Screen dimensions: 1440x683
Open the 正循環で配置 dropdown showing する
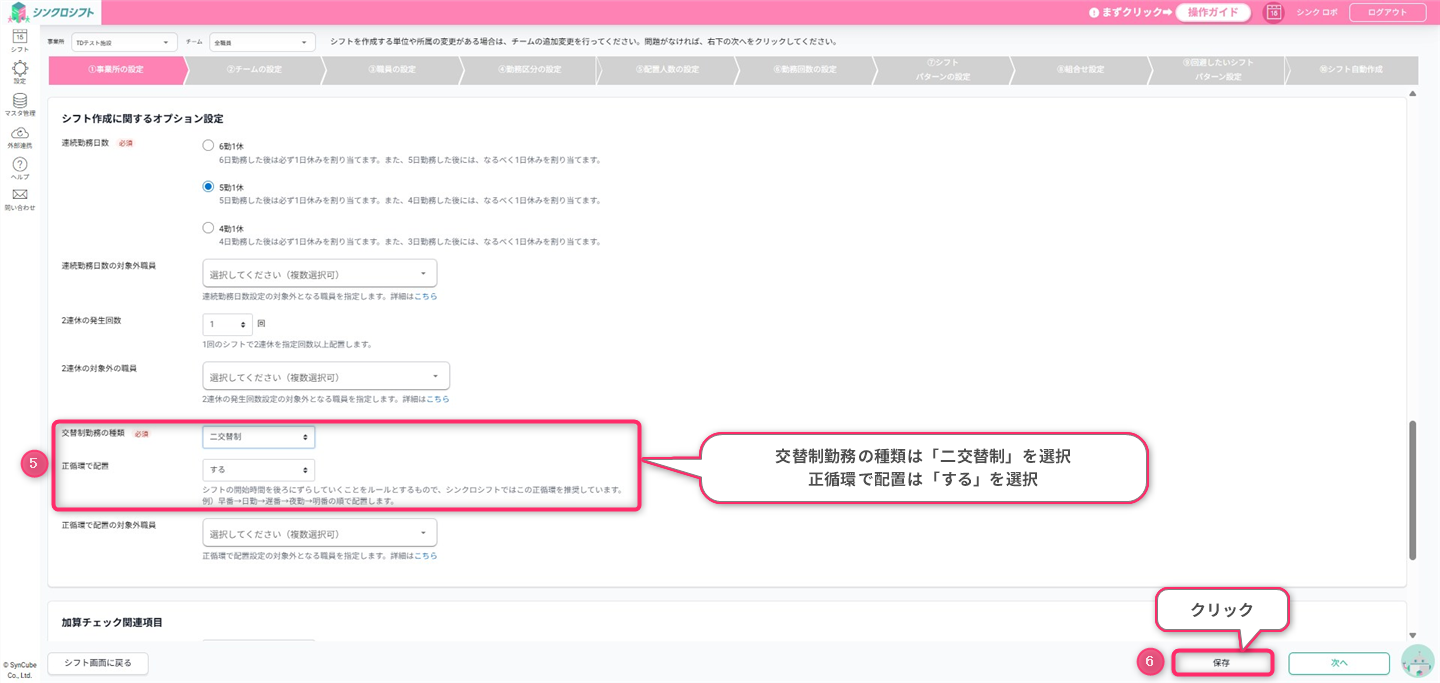[x=258, y=469]
